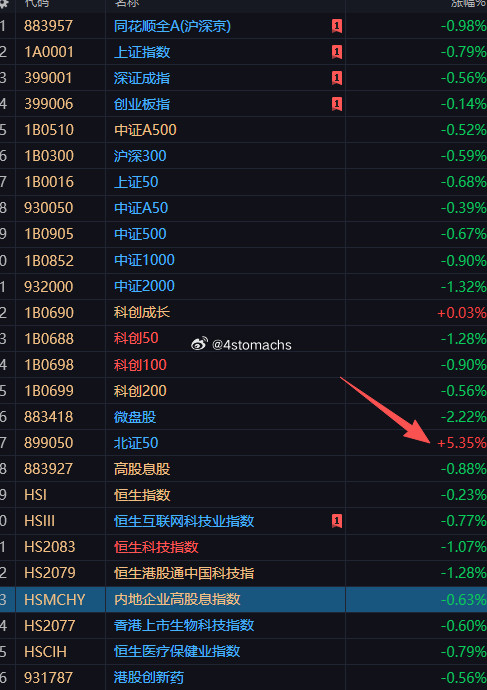487x690 pixels.
Task: Open the 微盘股 index name
Action: coord(135,417)
